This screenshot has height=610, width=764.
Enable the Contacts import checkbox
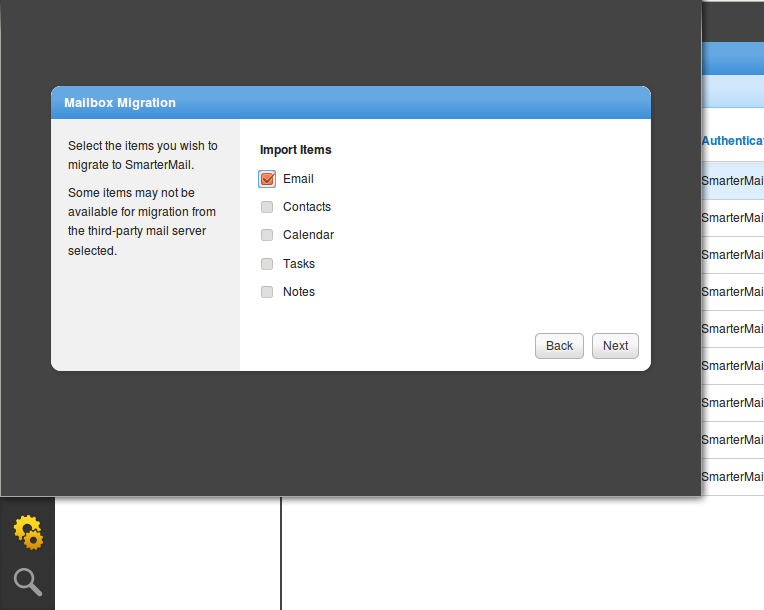(x=267, y=207)
